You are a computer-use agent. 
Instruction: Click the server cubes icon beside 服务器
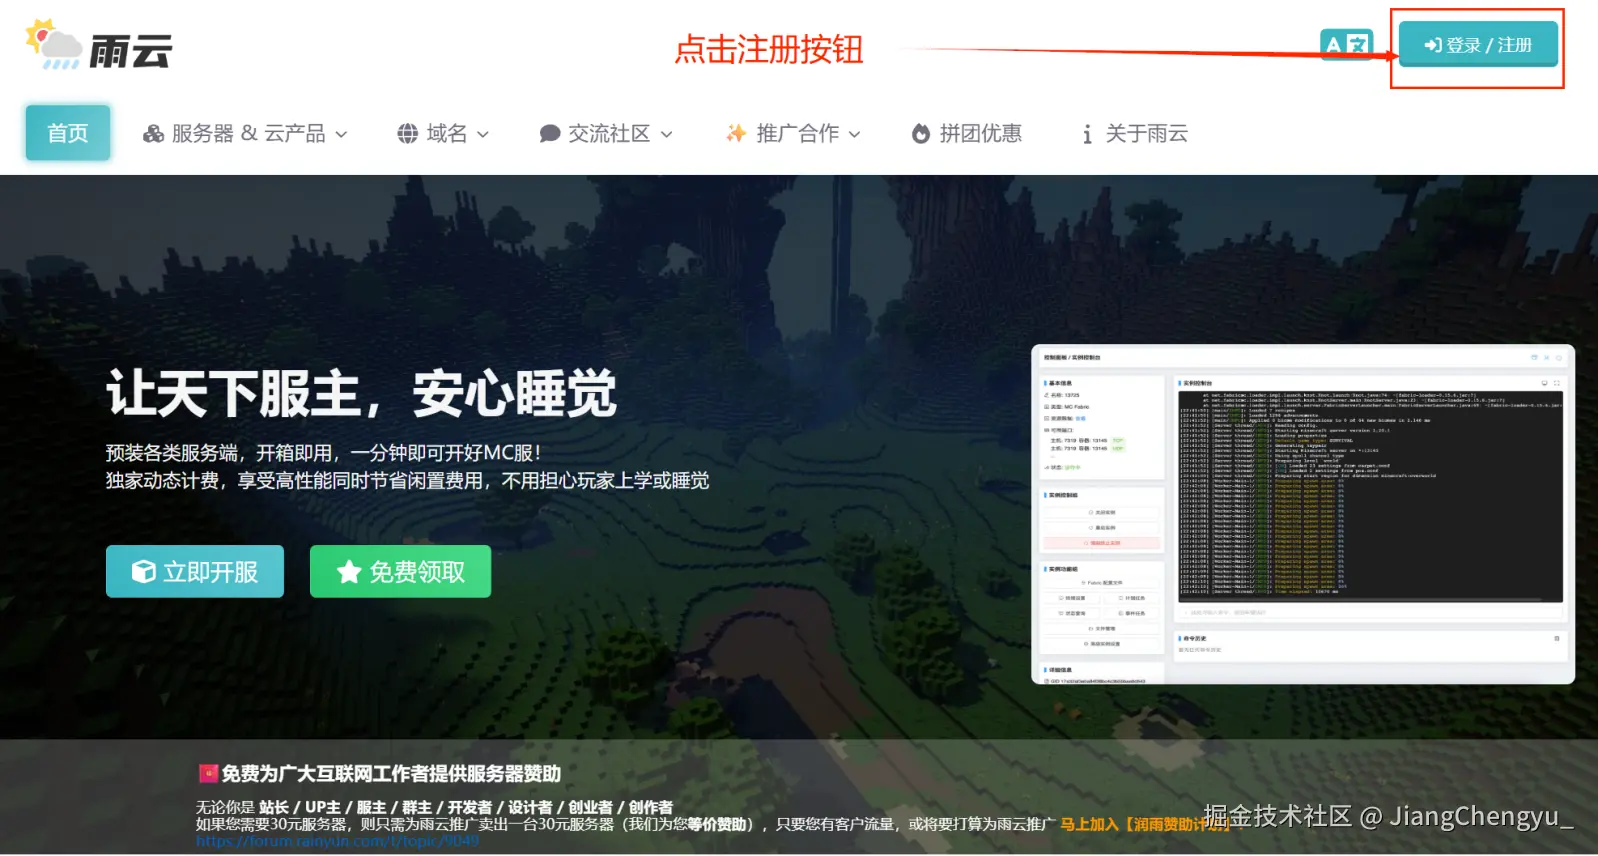tap(153, 134)
